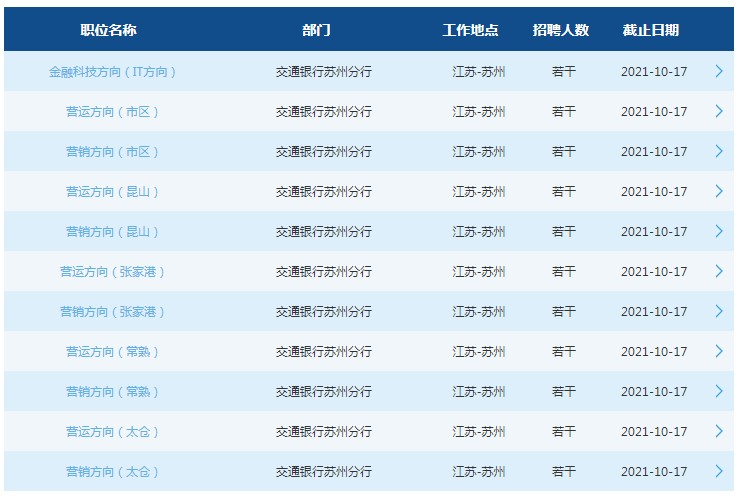Click the chevron beside 营销方向（市区）row

coord(718,152)
